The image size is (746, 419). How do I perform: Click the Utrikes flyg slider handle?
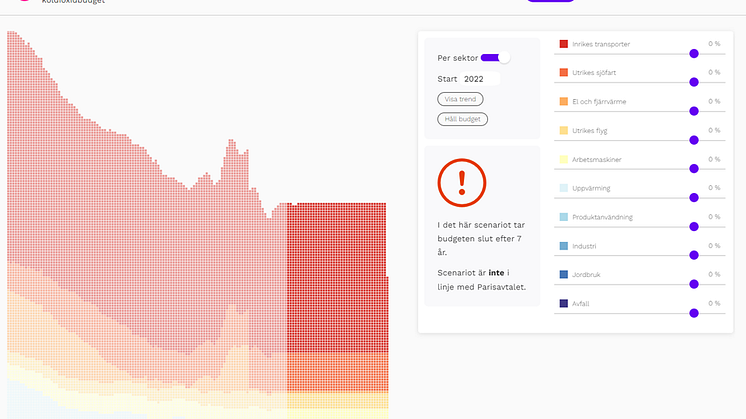pyautogui.click(x=694, y=140)
